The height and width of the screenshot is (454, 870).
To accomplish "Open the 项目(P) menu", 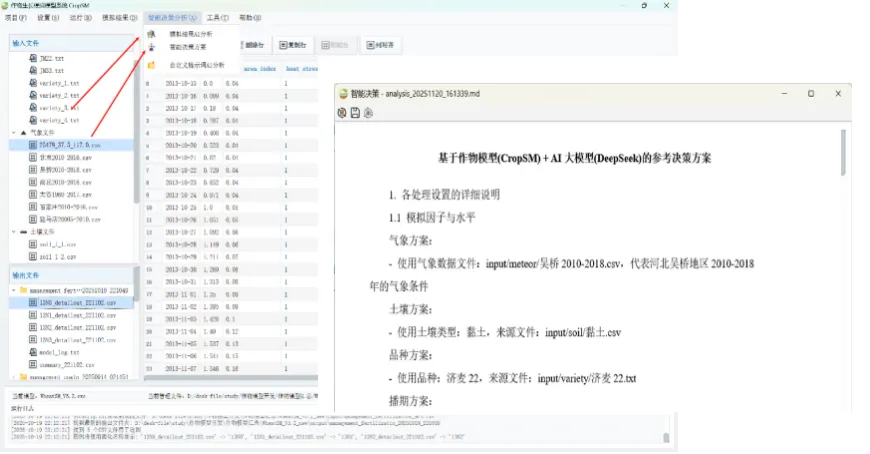I will pos(16,18).
